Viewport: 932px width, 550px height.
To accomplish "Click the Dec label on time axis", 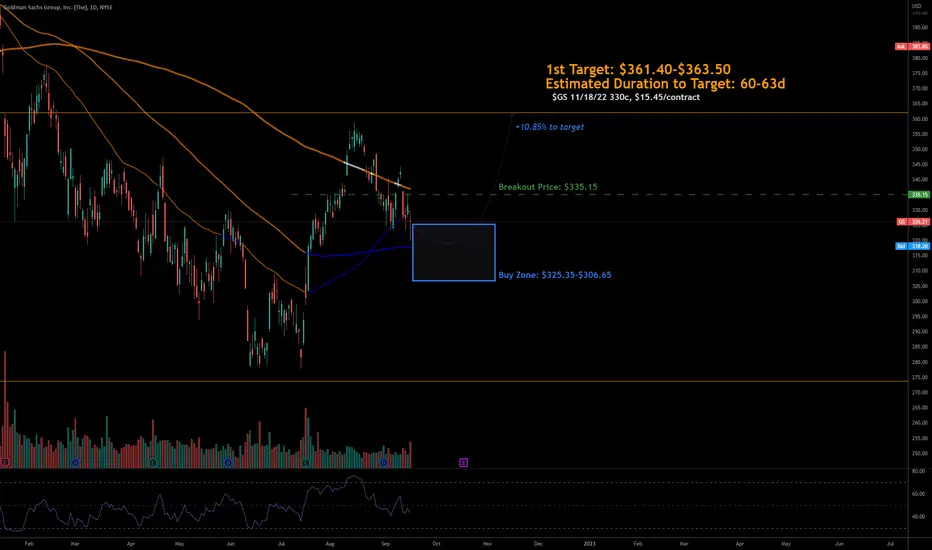I will pyautogui.click(x=538, y=543).
